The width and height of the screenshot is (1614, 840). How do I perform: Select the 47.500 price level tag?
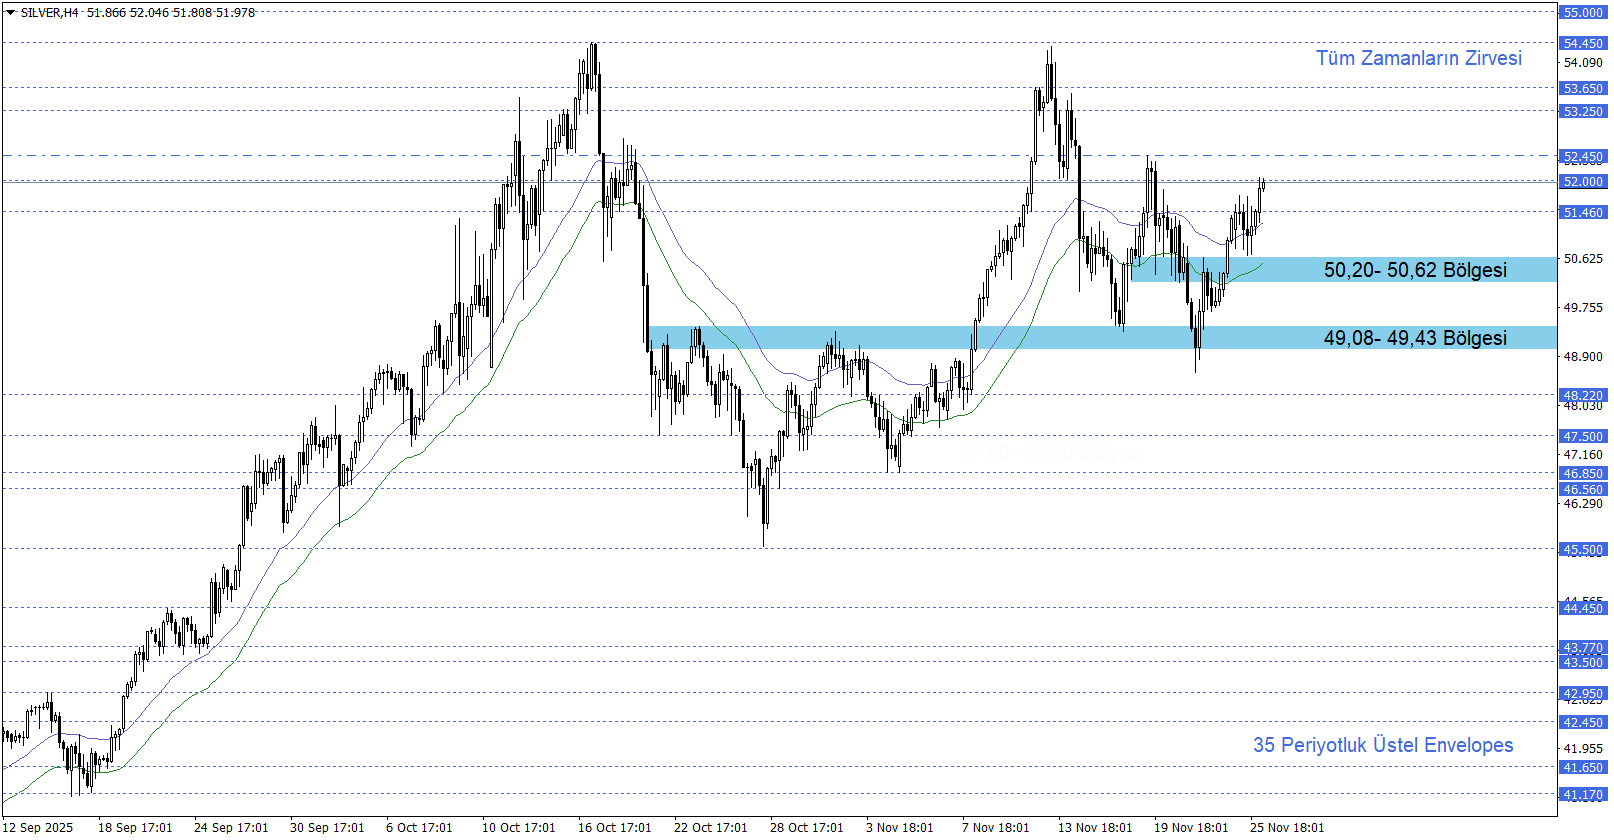click(1582, 437)
